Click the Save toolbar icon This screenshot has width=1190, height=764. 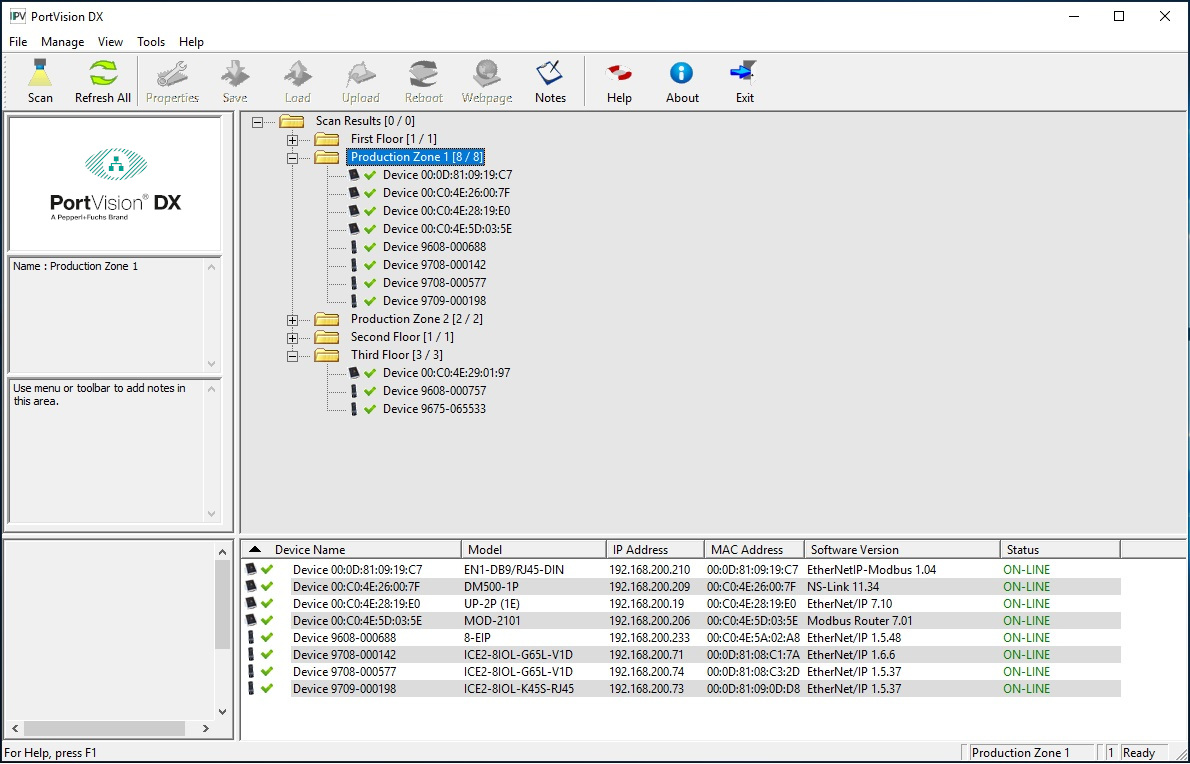(x=235, y=74)
